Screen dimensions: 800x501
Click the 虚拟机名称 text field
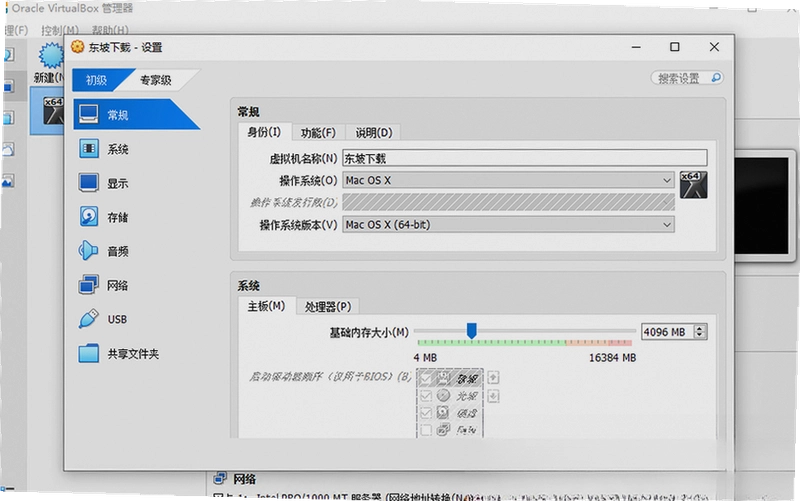tap(524, 158)
